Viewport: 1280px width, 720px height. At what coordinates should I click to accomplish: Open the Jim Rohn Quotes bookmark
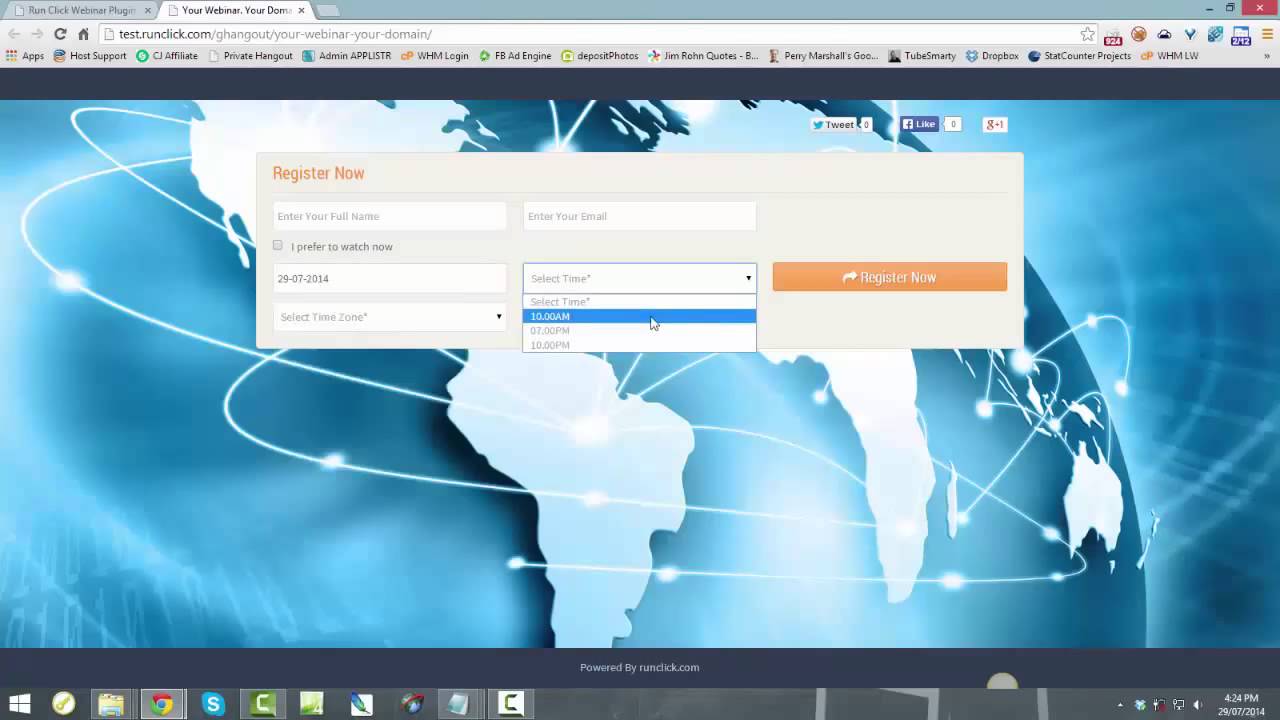(703, 56)
